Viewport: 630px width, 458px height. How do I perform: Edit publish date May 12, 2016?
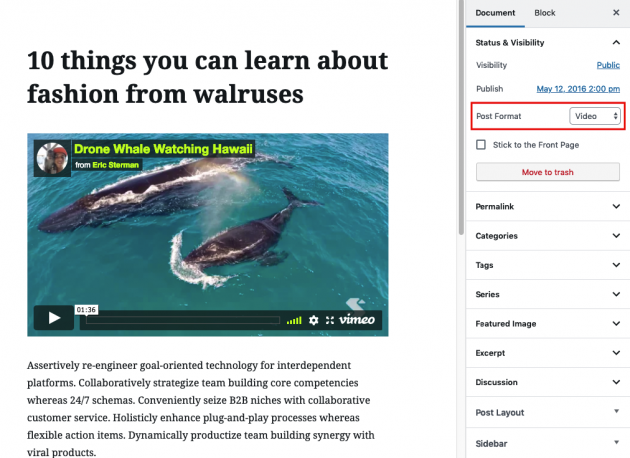point(578,89)
